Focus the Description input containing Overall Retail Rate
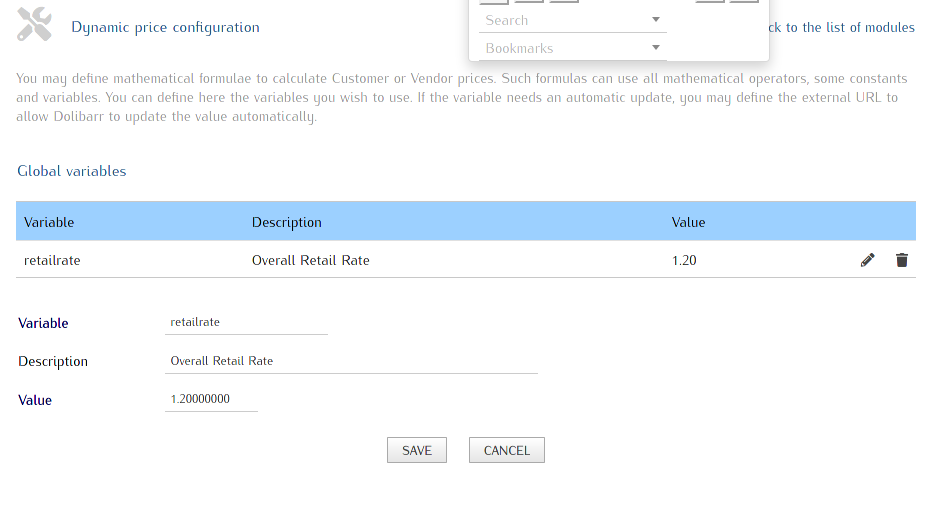The image size is (931, 530). click(351, 361)
